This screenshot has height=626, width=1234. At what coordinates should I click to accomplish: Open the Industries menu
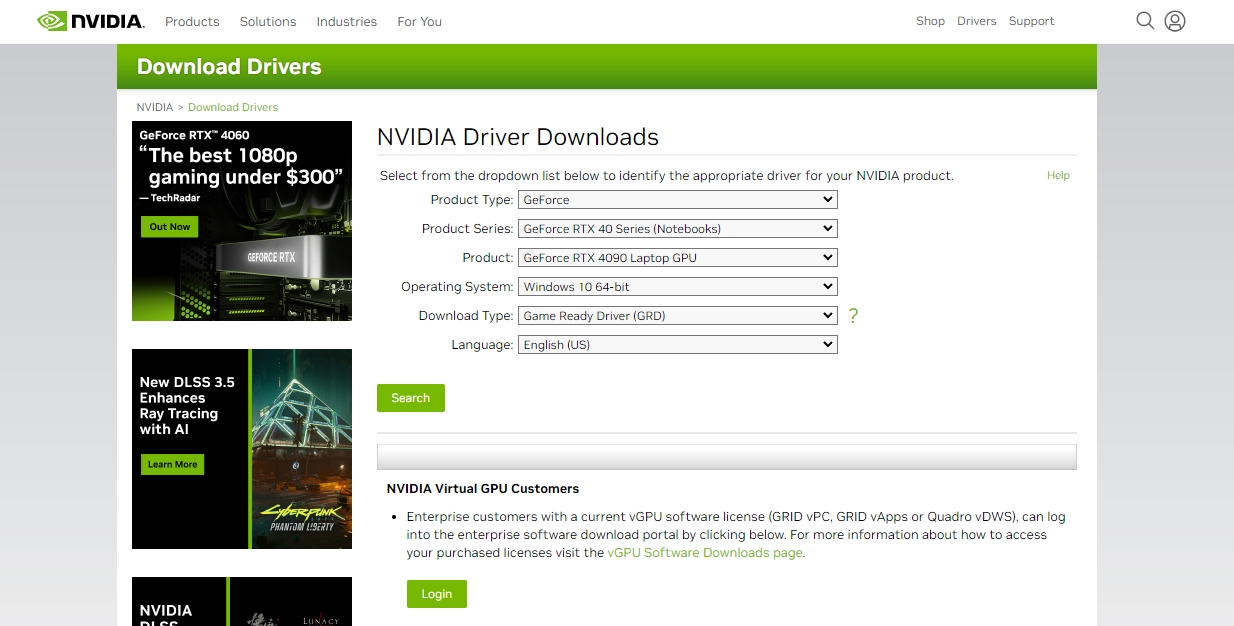coord(347,21)
